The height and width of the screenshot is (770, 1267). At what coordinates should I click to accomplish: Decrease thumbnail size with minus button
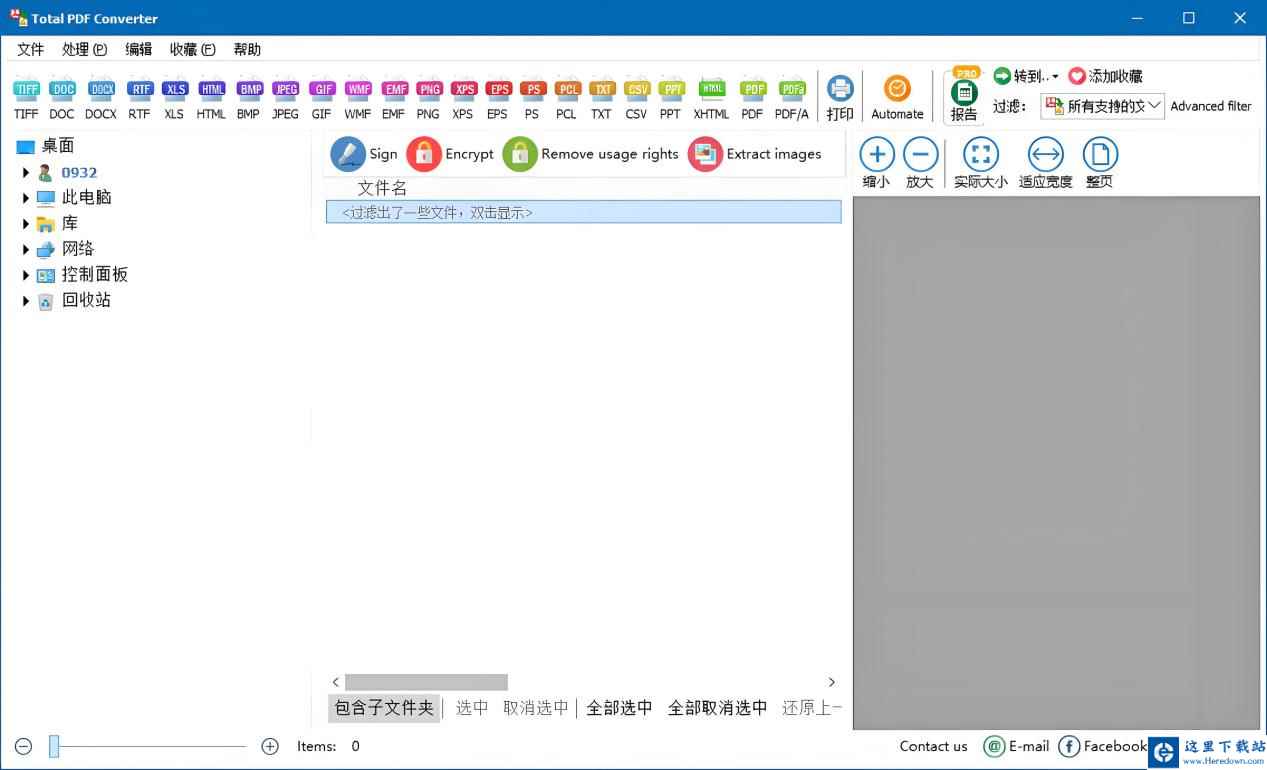click(x=24, y=746)
